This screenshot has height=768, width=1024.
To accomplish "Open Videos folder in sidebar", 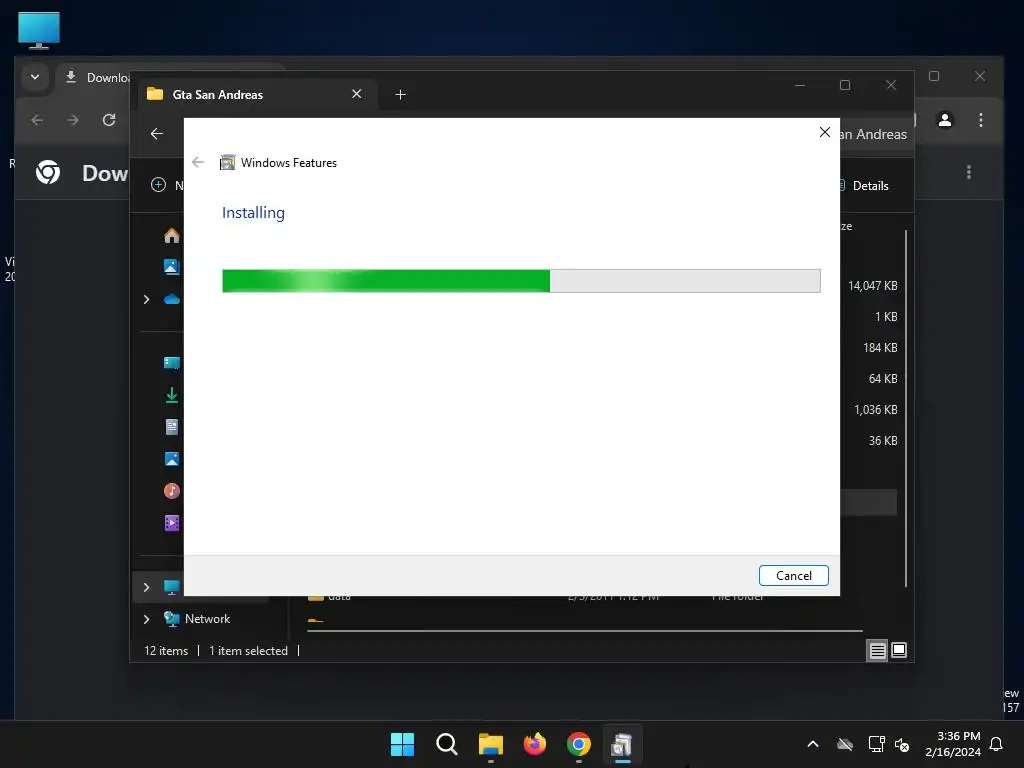I will tap(172, 523).
